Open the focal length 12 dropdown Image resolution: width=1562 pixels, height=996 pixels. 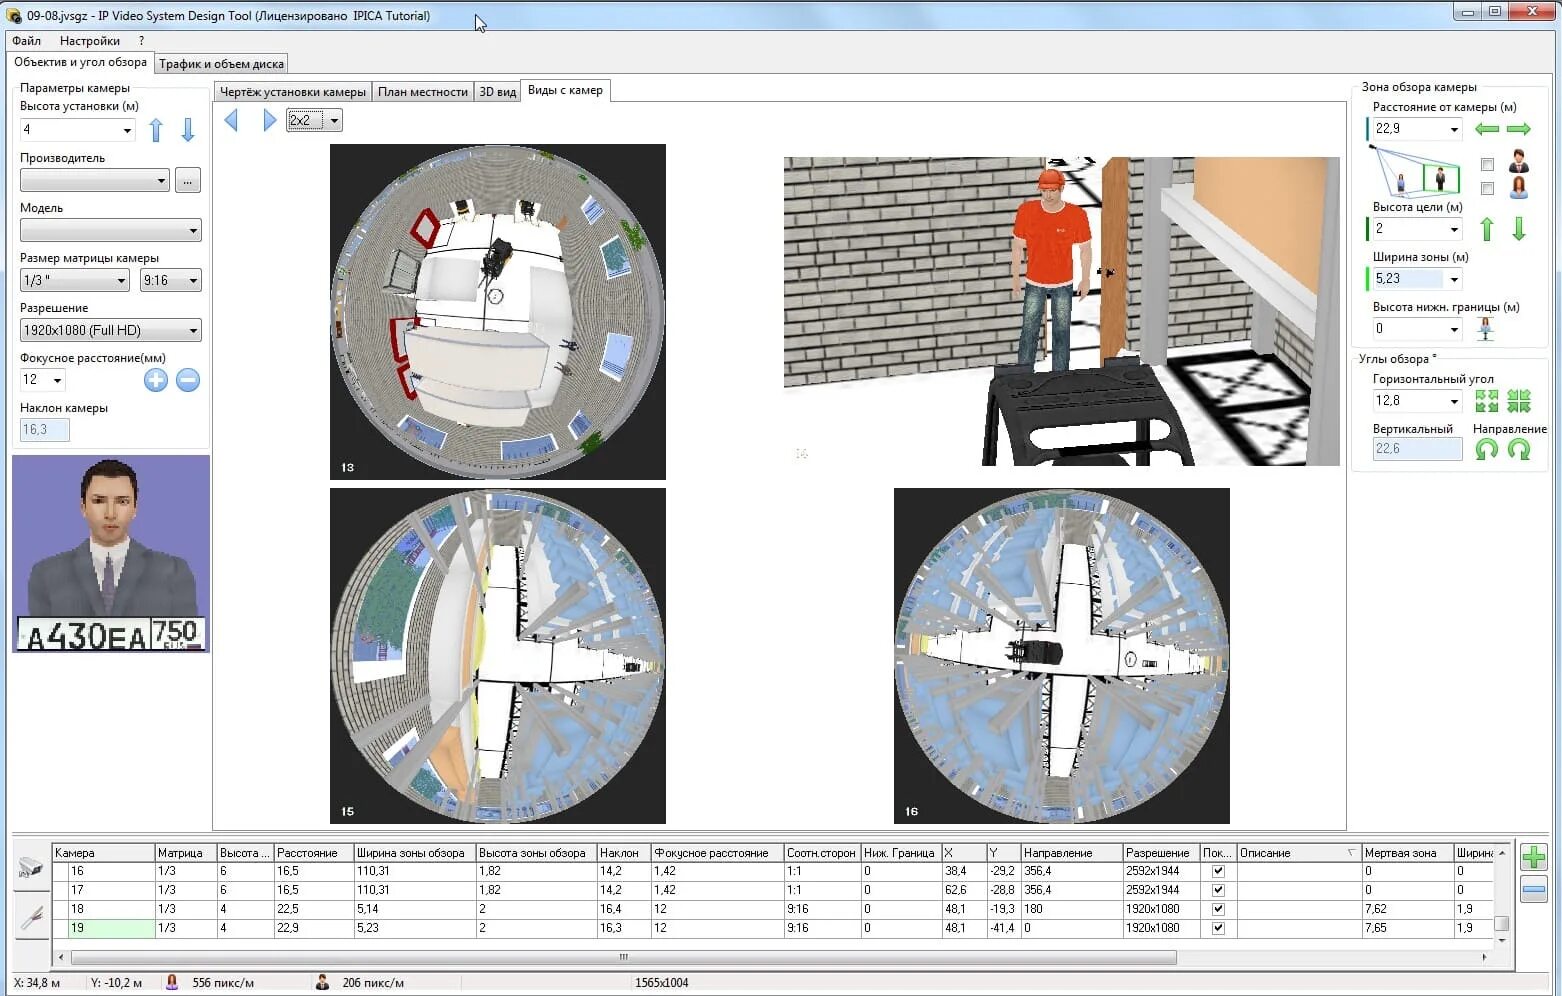(x=58, y=380)
